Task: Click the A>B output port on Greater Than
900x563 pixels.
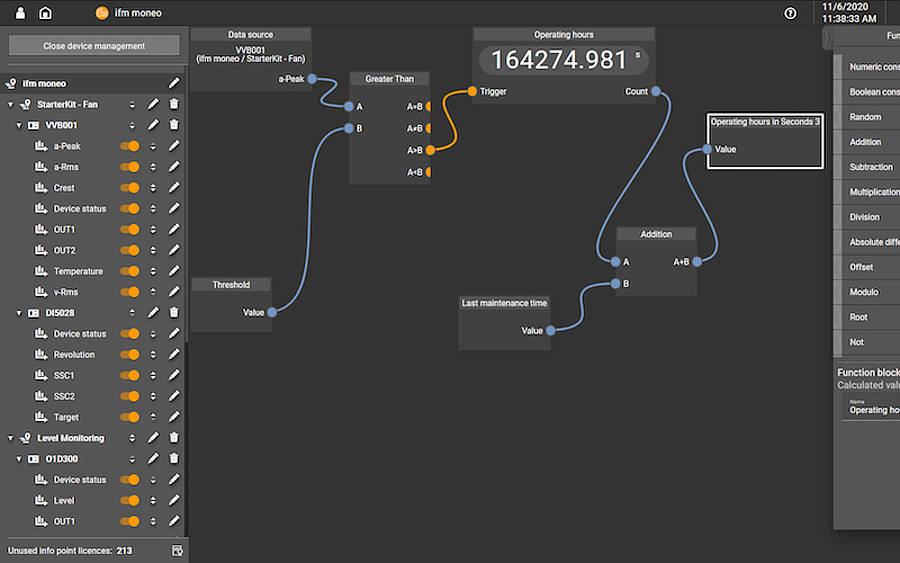Action: point(430,150)
